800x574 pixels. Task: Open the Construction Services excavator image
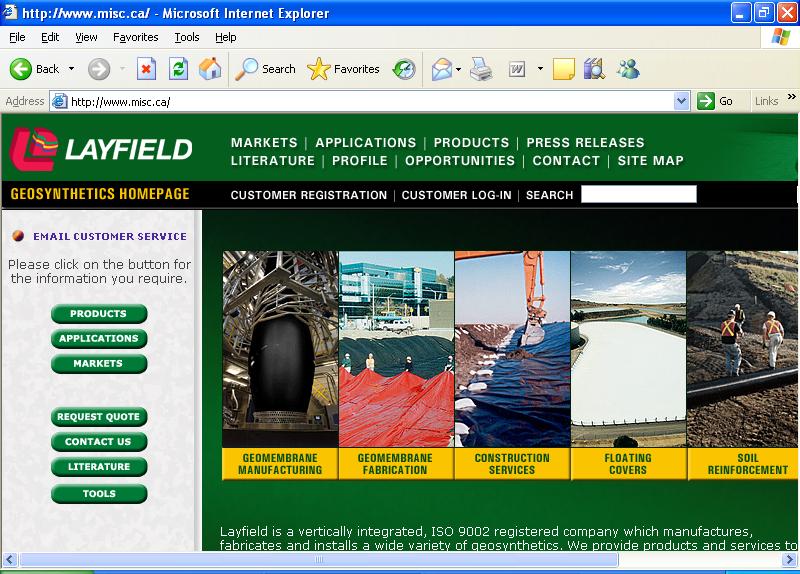(x=512, y=349)
